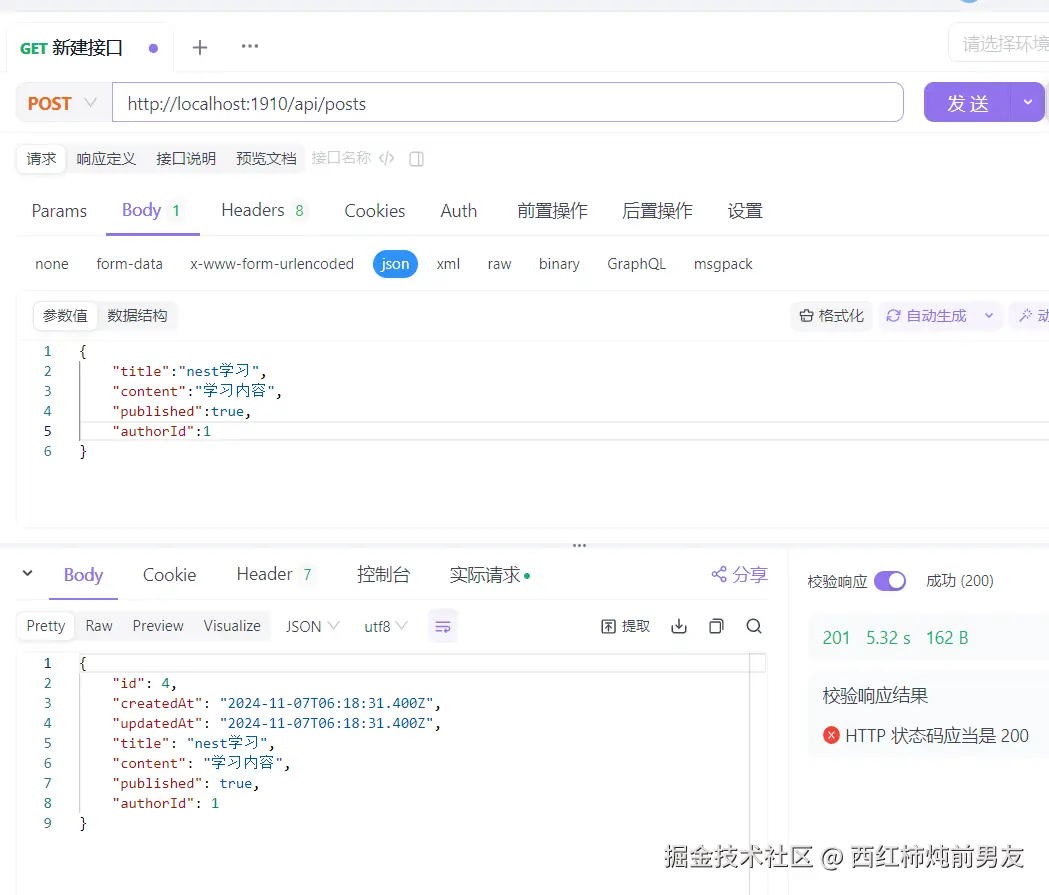This screenshot has width=1049, height=895.
Task: Toggle the split layout panel icon
Action: [416, 159]
